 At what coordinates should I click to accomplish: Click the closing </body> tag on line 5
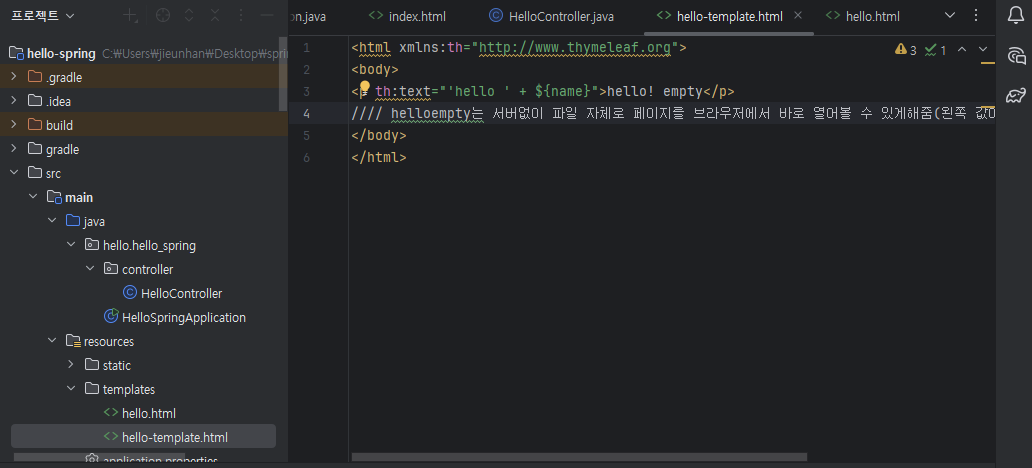[379, 135]
